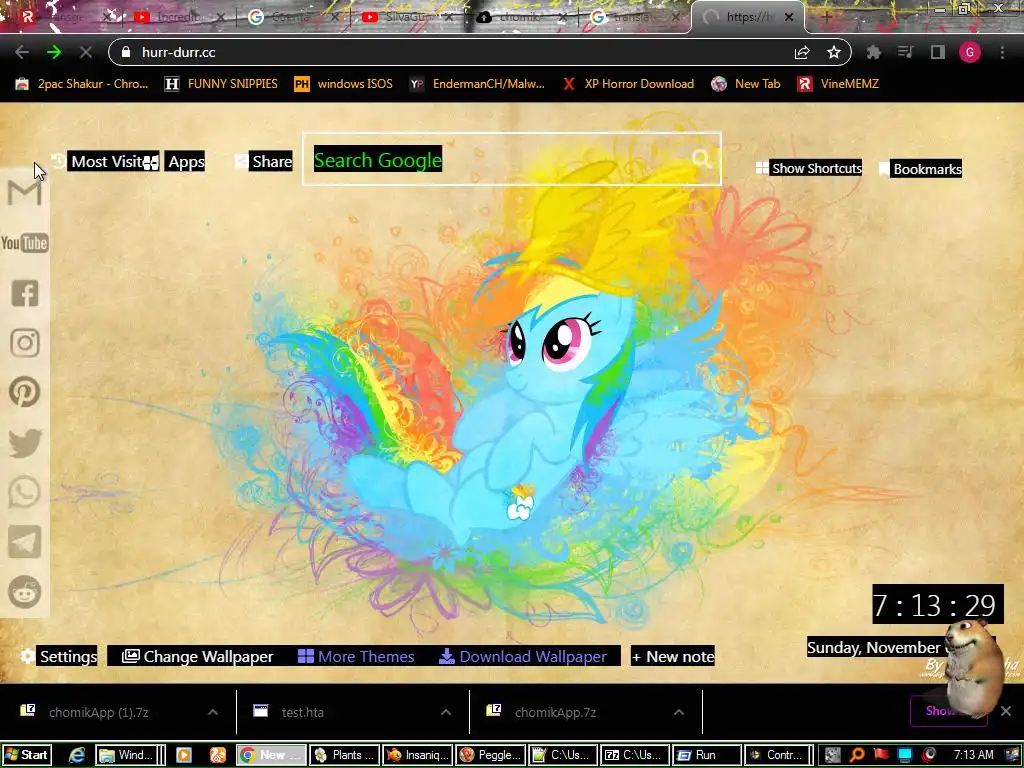
Task: Click the share-page icon in the address bar
Action: (x=802, y=52)
